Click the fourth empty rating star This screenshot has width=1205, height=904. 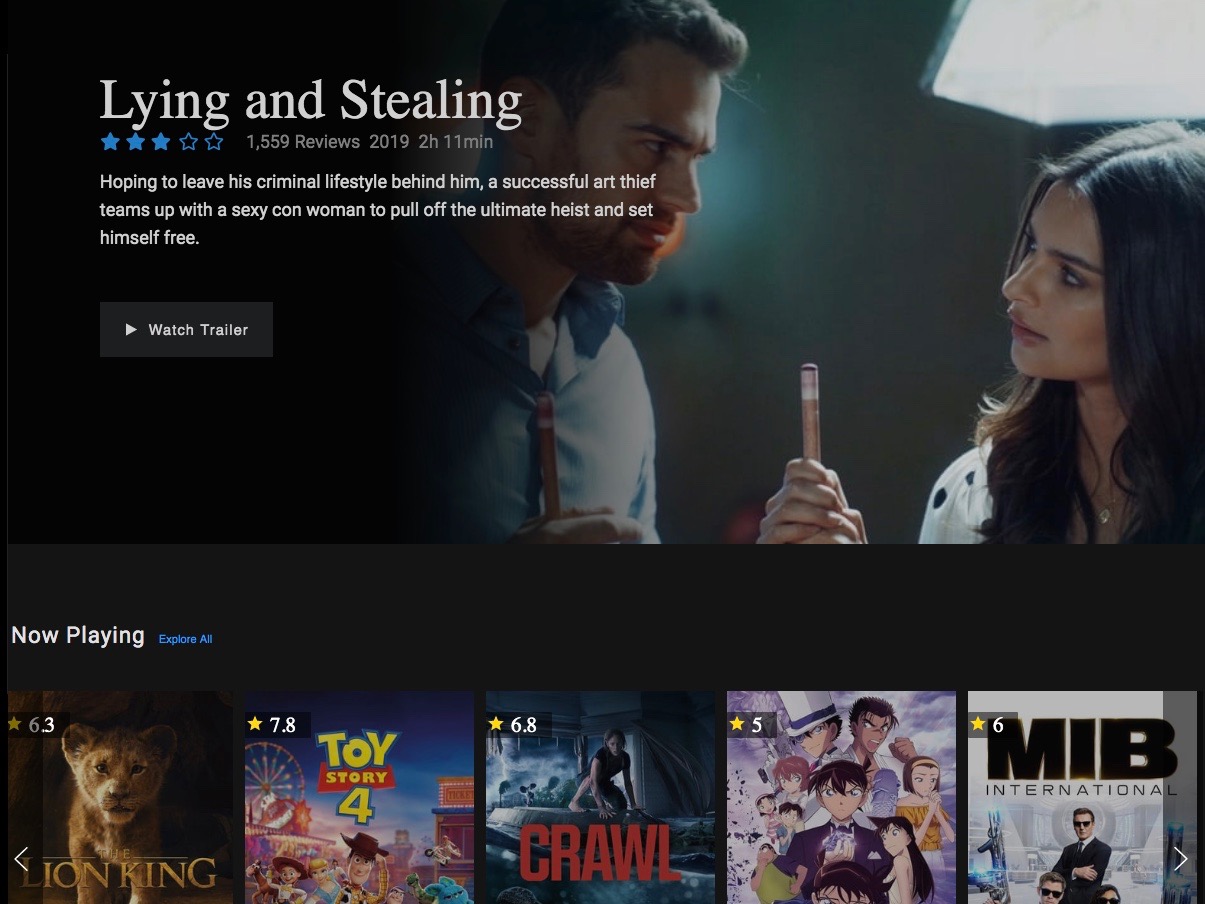188,142
